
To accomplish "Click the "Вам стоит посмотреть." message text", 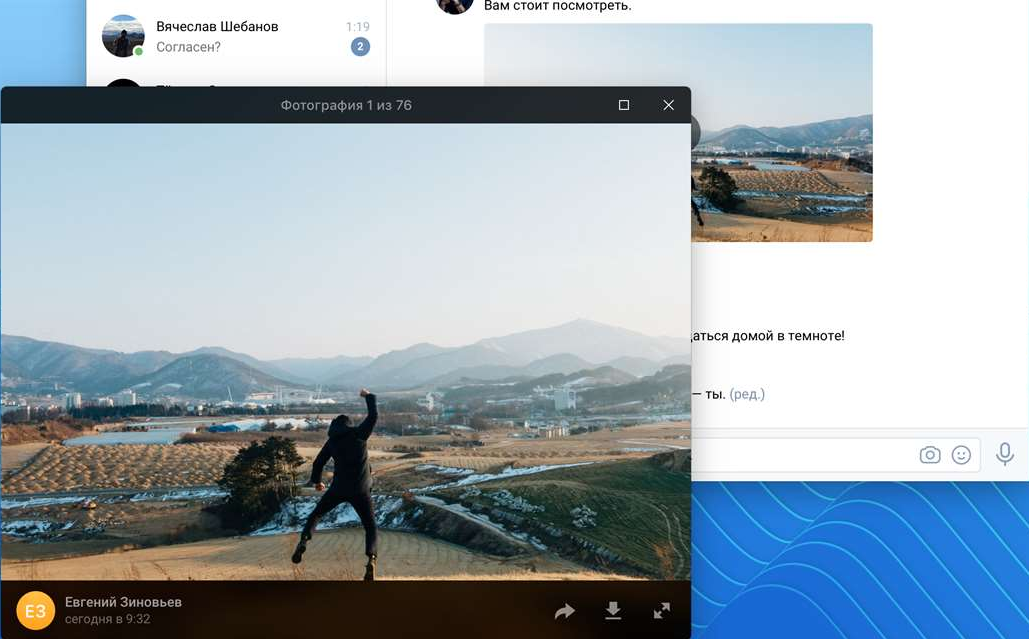I will [558, 6].
